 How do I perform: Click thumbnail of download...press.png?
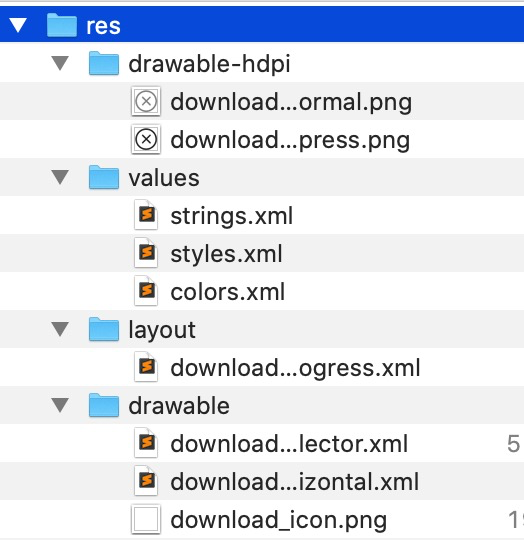(146, 139)
